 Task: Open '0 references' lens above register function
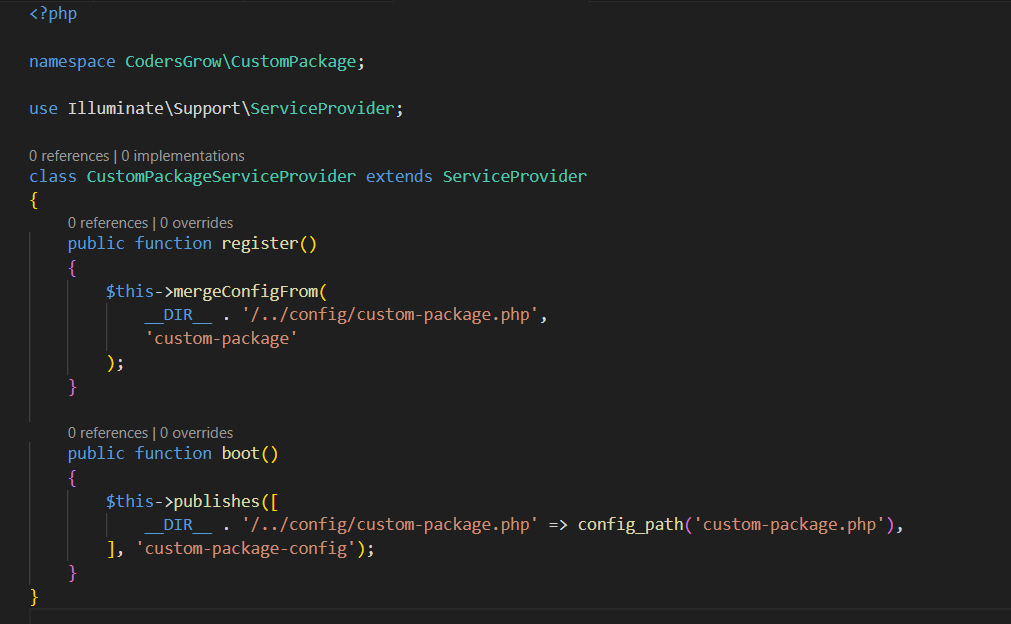[108, 223]
